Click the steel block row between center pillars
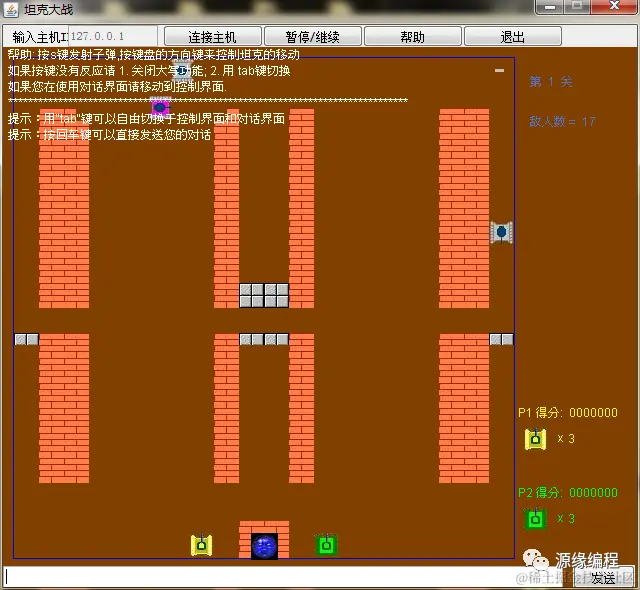The height and width of the screenshot is (590, 640). (x=264, y=339)
